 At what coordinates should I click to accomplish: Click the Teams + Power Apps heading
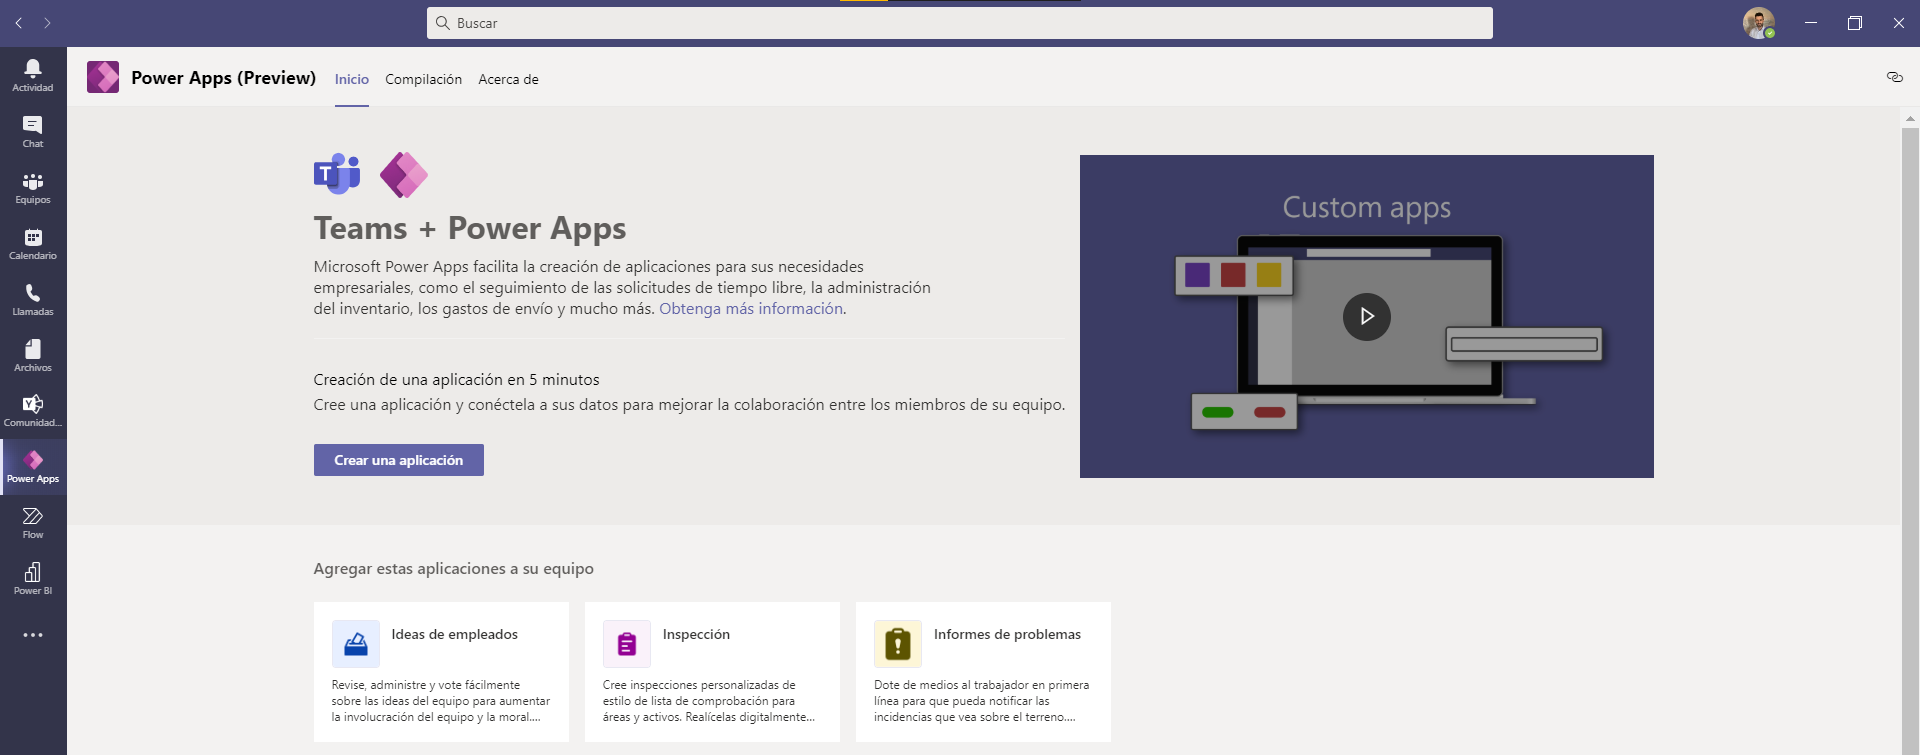(470, 229)
